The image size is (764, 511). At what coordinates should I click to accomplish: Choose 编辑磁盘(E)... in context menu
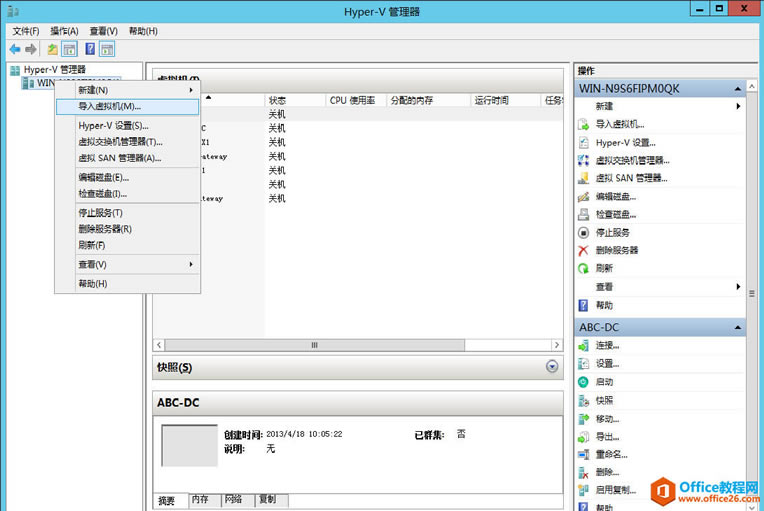(x=128, y=178)
